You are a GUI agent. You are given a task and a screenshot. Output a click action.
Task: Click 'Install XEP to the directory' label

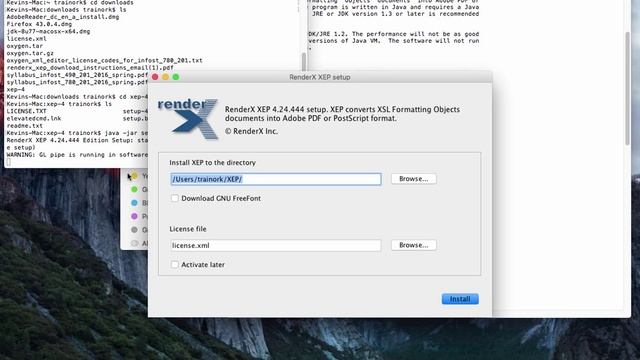click(212, 162)
